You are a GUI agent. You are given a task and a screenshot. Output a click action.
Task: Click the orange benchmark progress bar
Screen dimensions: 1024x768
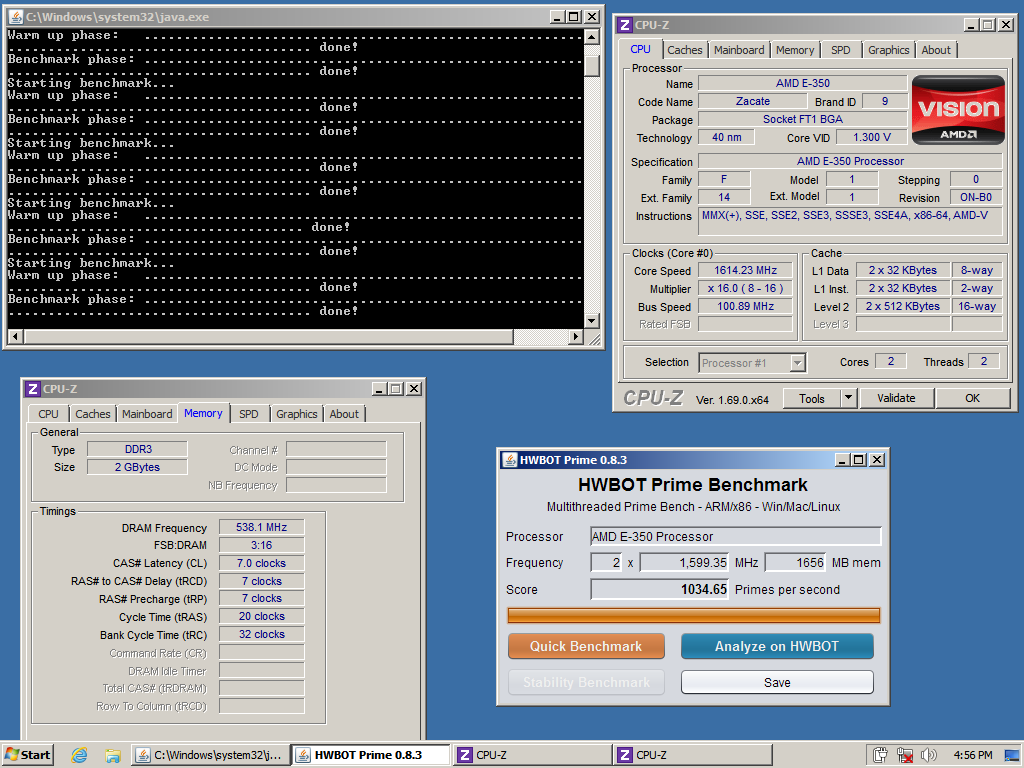693,616
